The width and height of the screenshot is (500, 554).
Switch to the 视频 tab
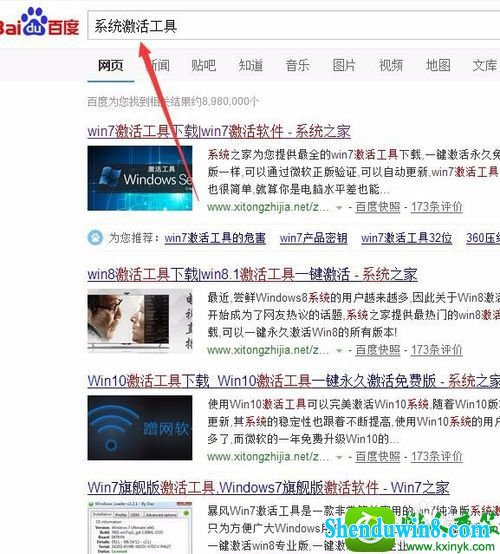391,66
